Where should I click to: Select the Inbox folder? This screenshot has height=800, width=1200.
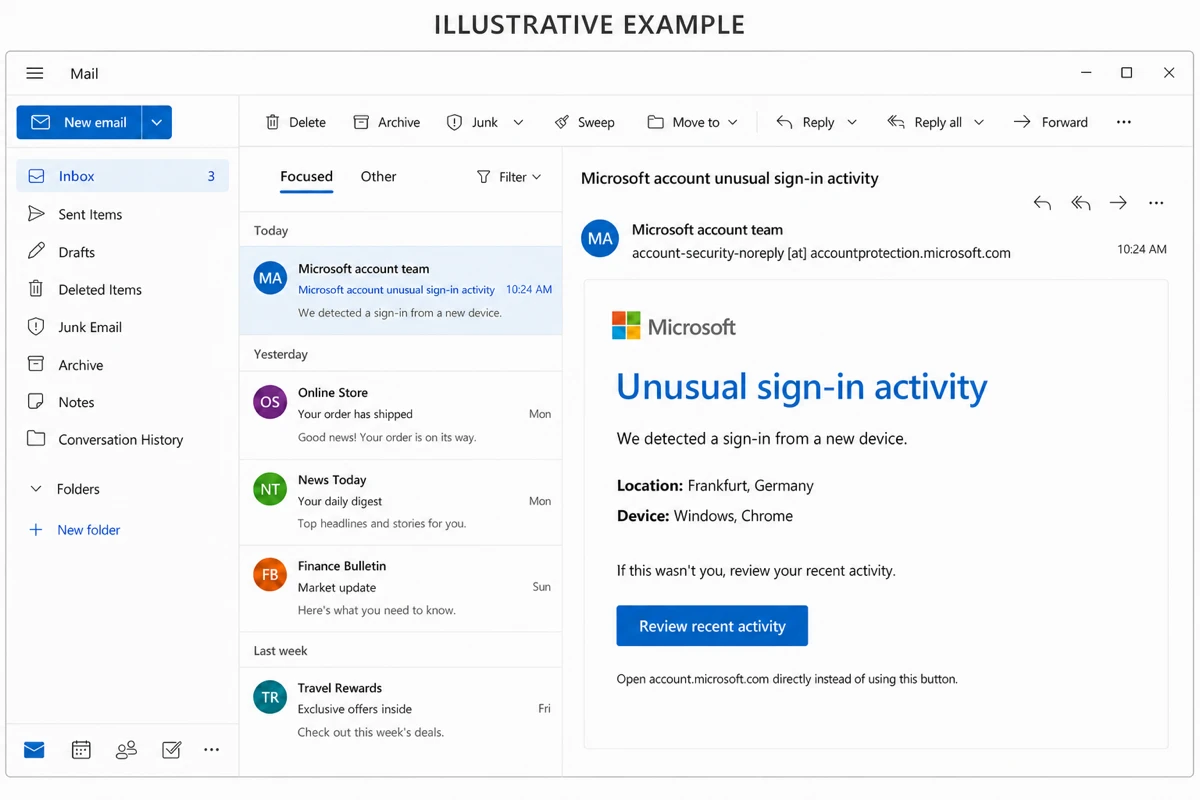tap(122, 176)
